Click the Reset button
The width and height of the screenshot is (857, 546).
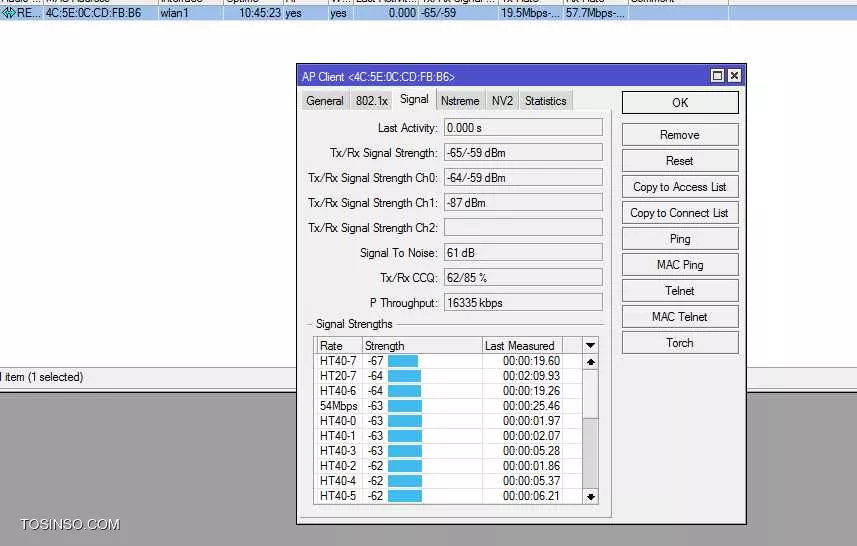tap(680, 161)
